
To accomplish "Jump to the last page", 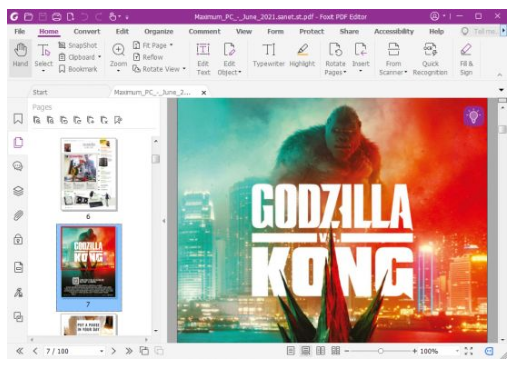I will coord(129,351).
